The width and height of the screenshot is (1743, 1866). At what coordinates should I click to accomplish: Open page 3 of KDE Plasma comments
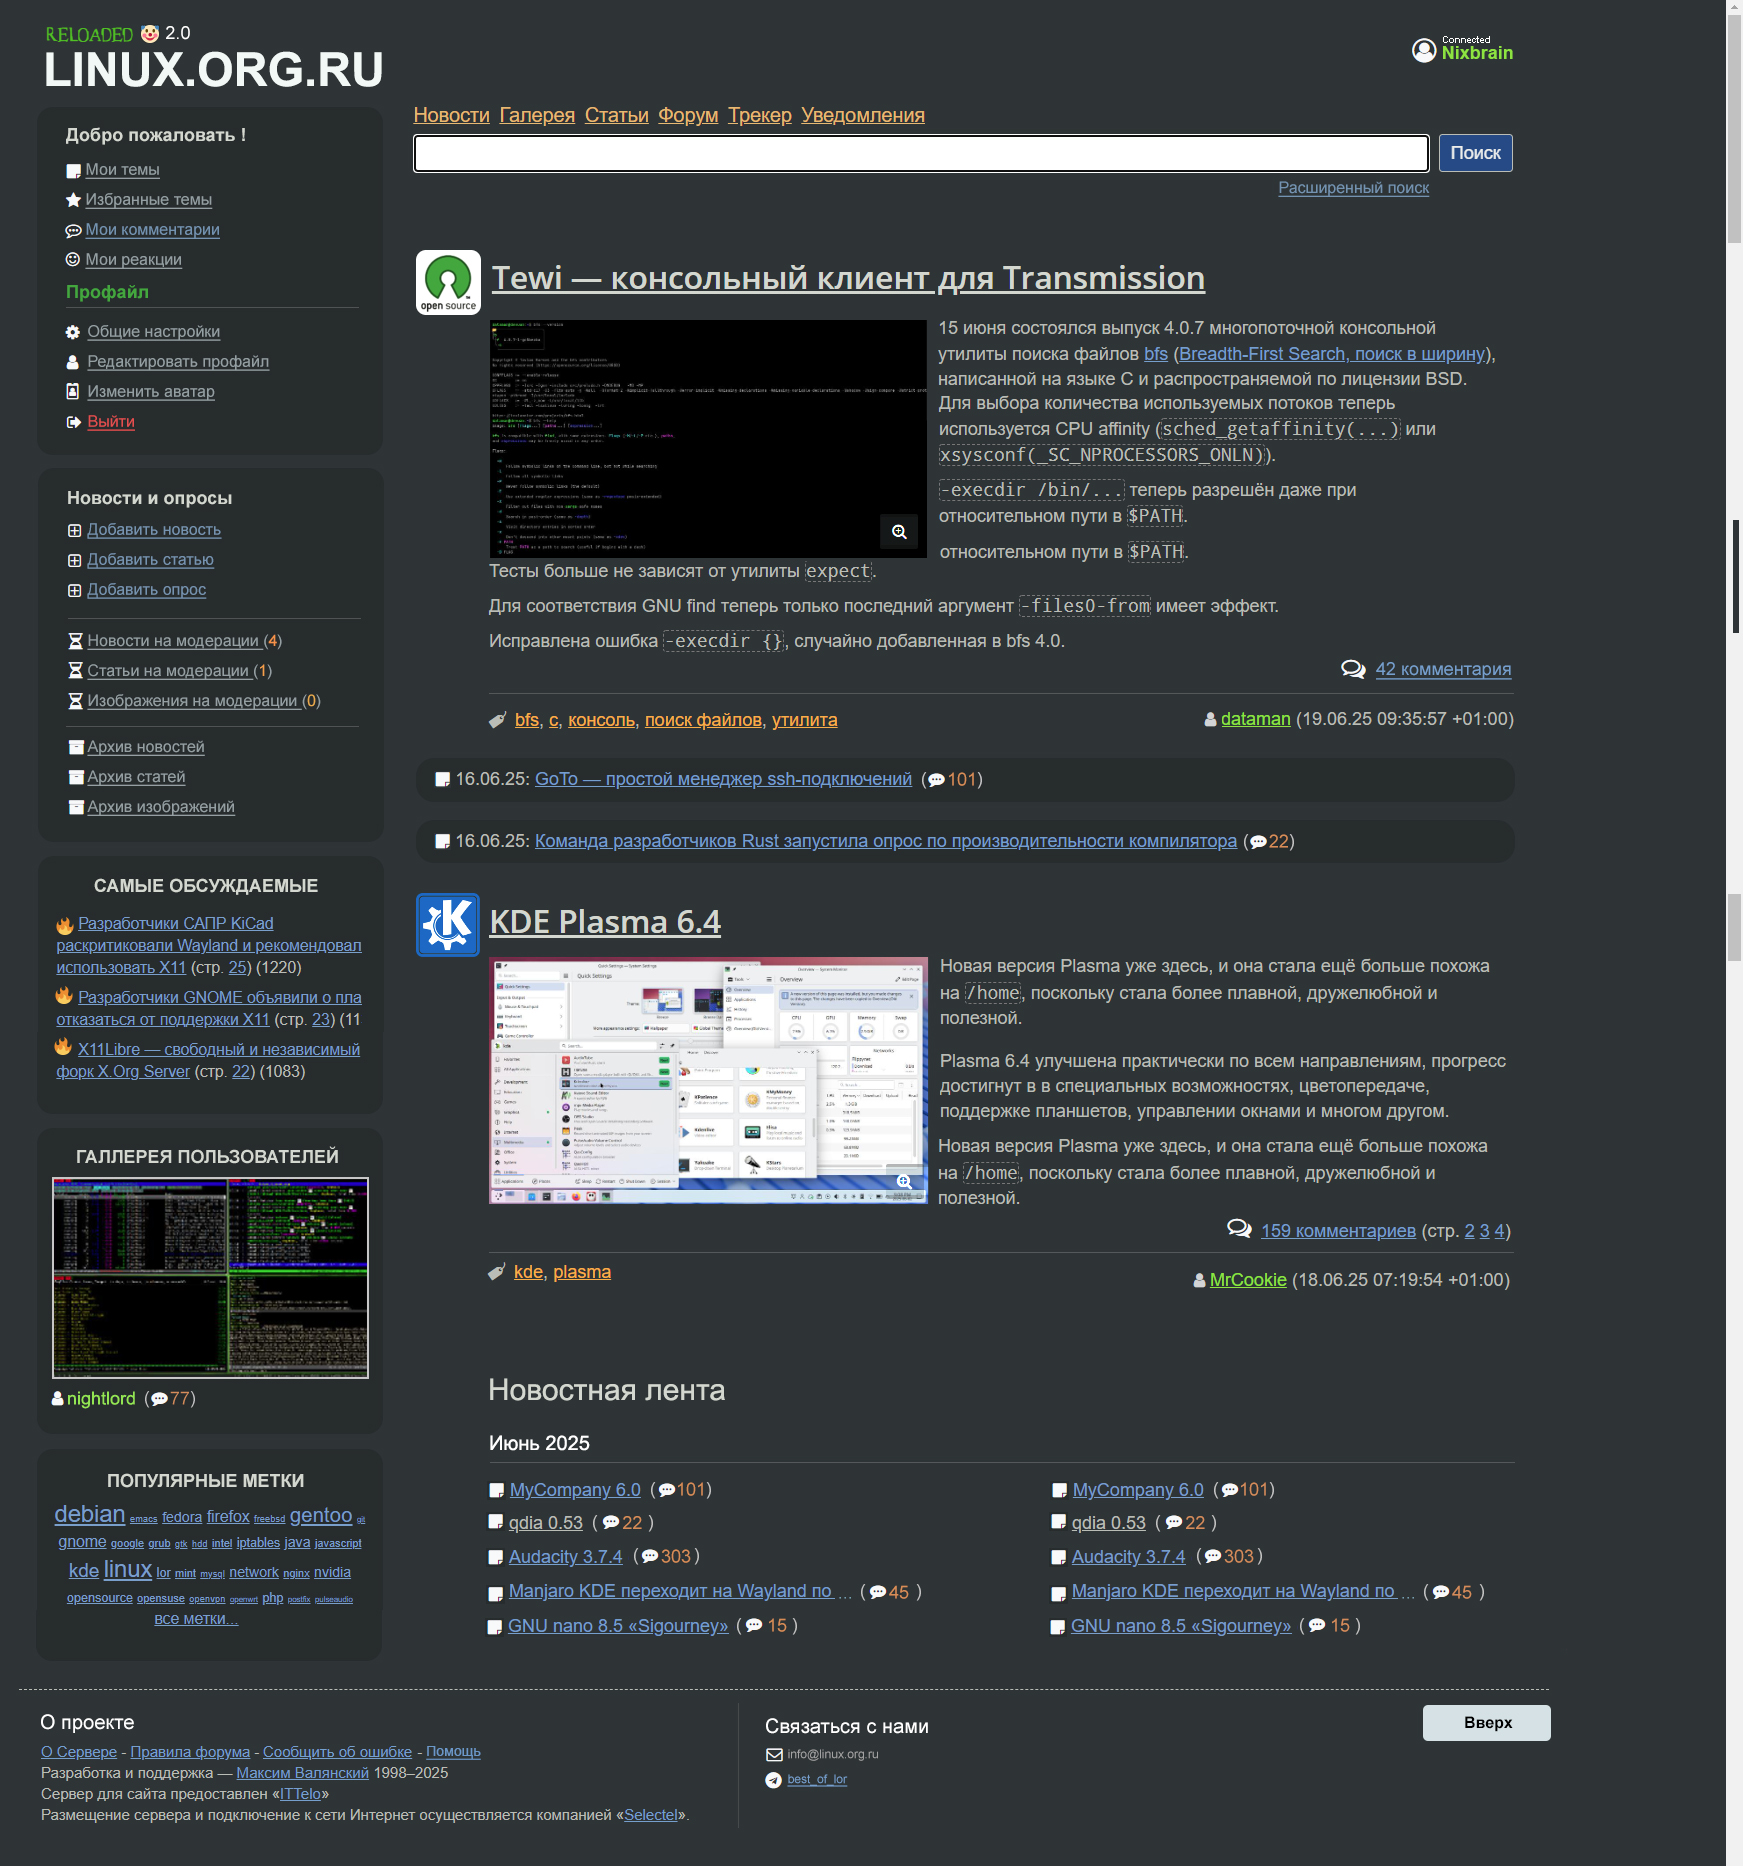tap(1484, 1231)
